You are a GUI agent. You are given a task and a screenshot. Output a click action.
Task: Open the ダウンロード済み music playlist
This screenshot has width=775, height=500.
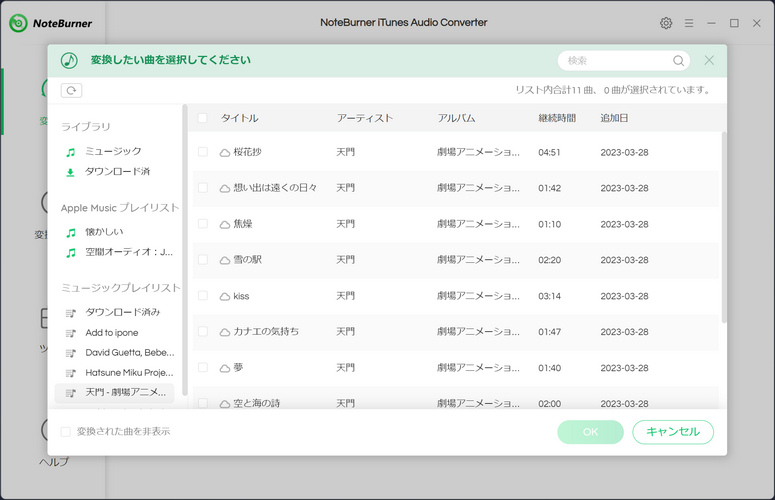pyautogui.click(x=123, y=312)
